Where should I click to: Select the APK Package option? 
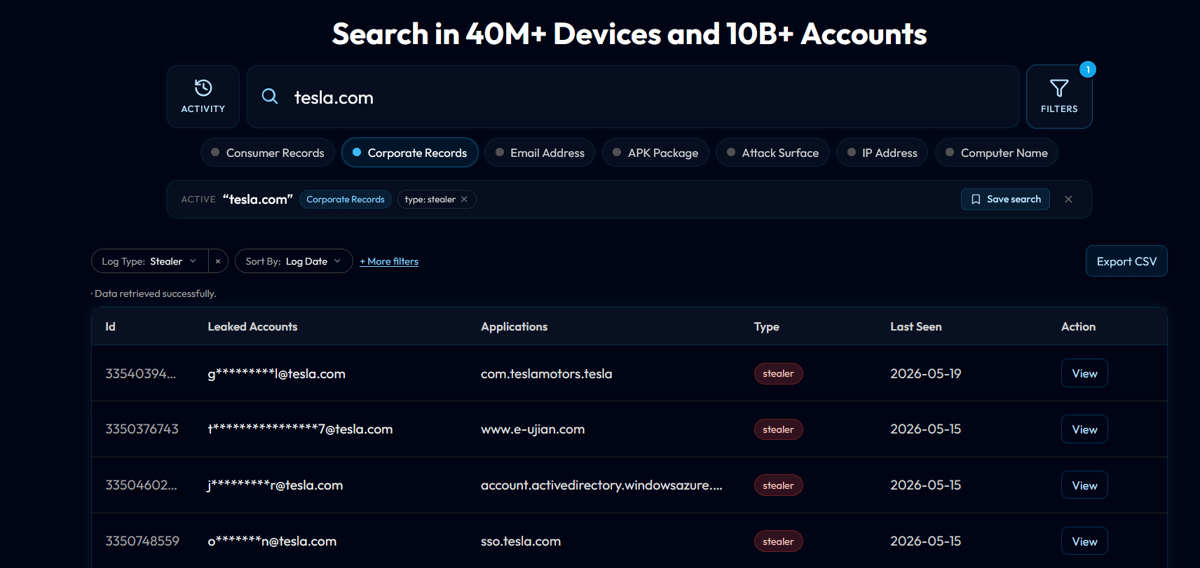point(656,153)
